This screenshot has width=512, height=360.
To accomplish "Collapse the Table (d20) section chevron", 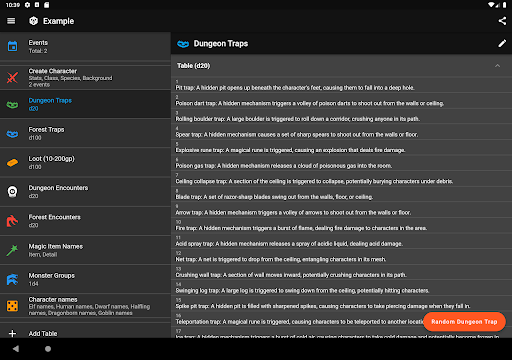I will (x=497, y=66).
